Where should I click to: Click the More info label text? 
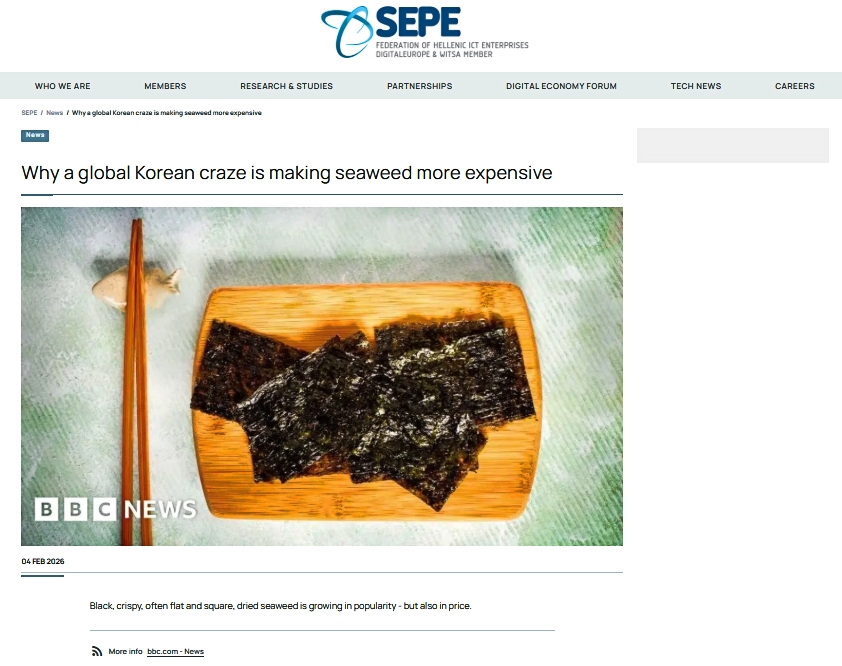[x=125, y=651]
